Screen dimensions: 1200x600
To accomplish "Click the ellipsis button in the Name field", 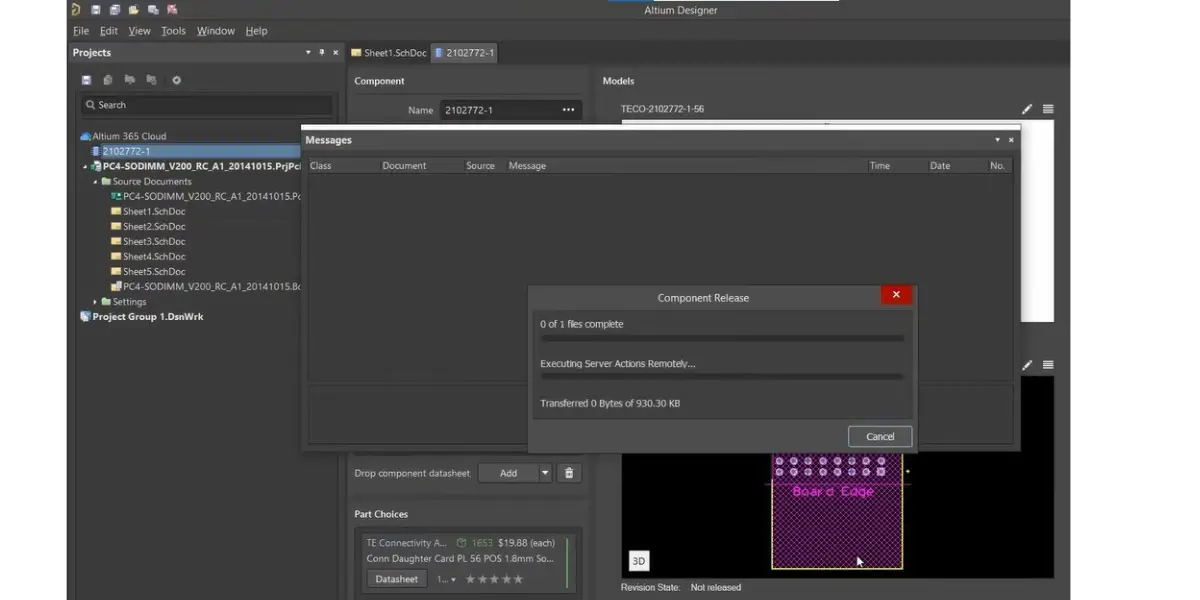I will pos(568,110).
